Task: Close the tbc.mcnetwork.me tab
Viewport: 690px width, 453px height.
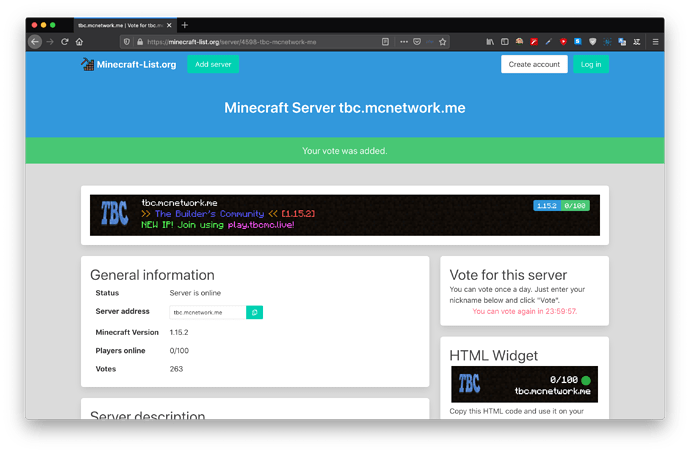Action: (x=169, y=26)
